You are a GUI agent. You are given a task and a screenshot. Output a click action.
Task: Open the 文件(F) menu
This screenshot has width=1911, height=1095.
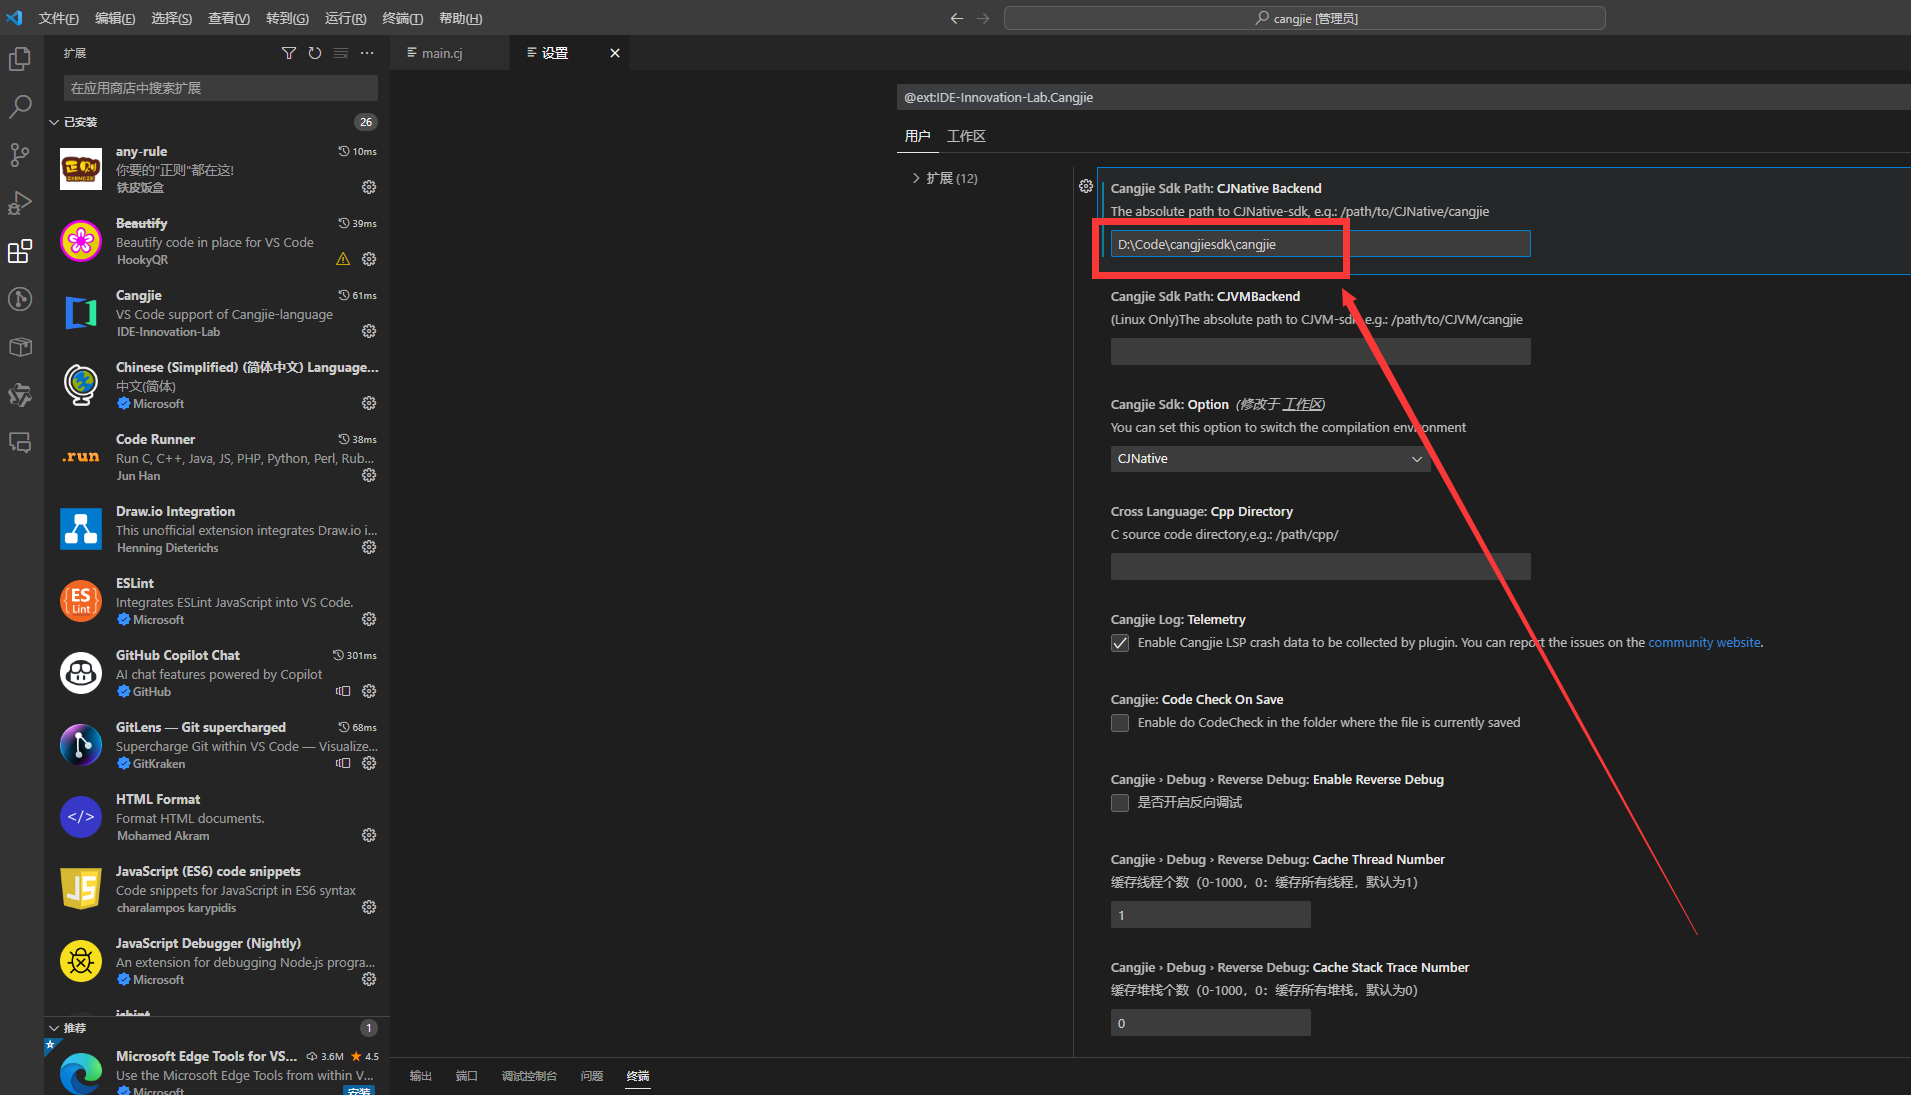tap(59, 18)
